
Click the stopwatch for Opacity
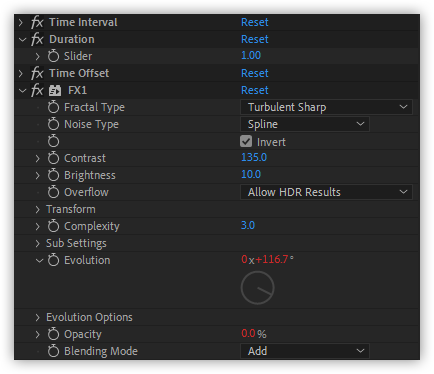tap(53, 334)
